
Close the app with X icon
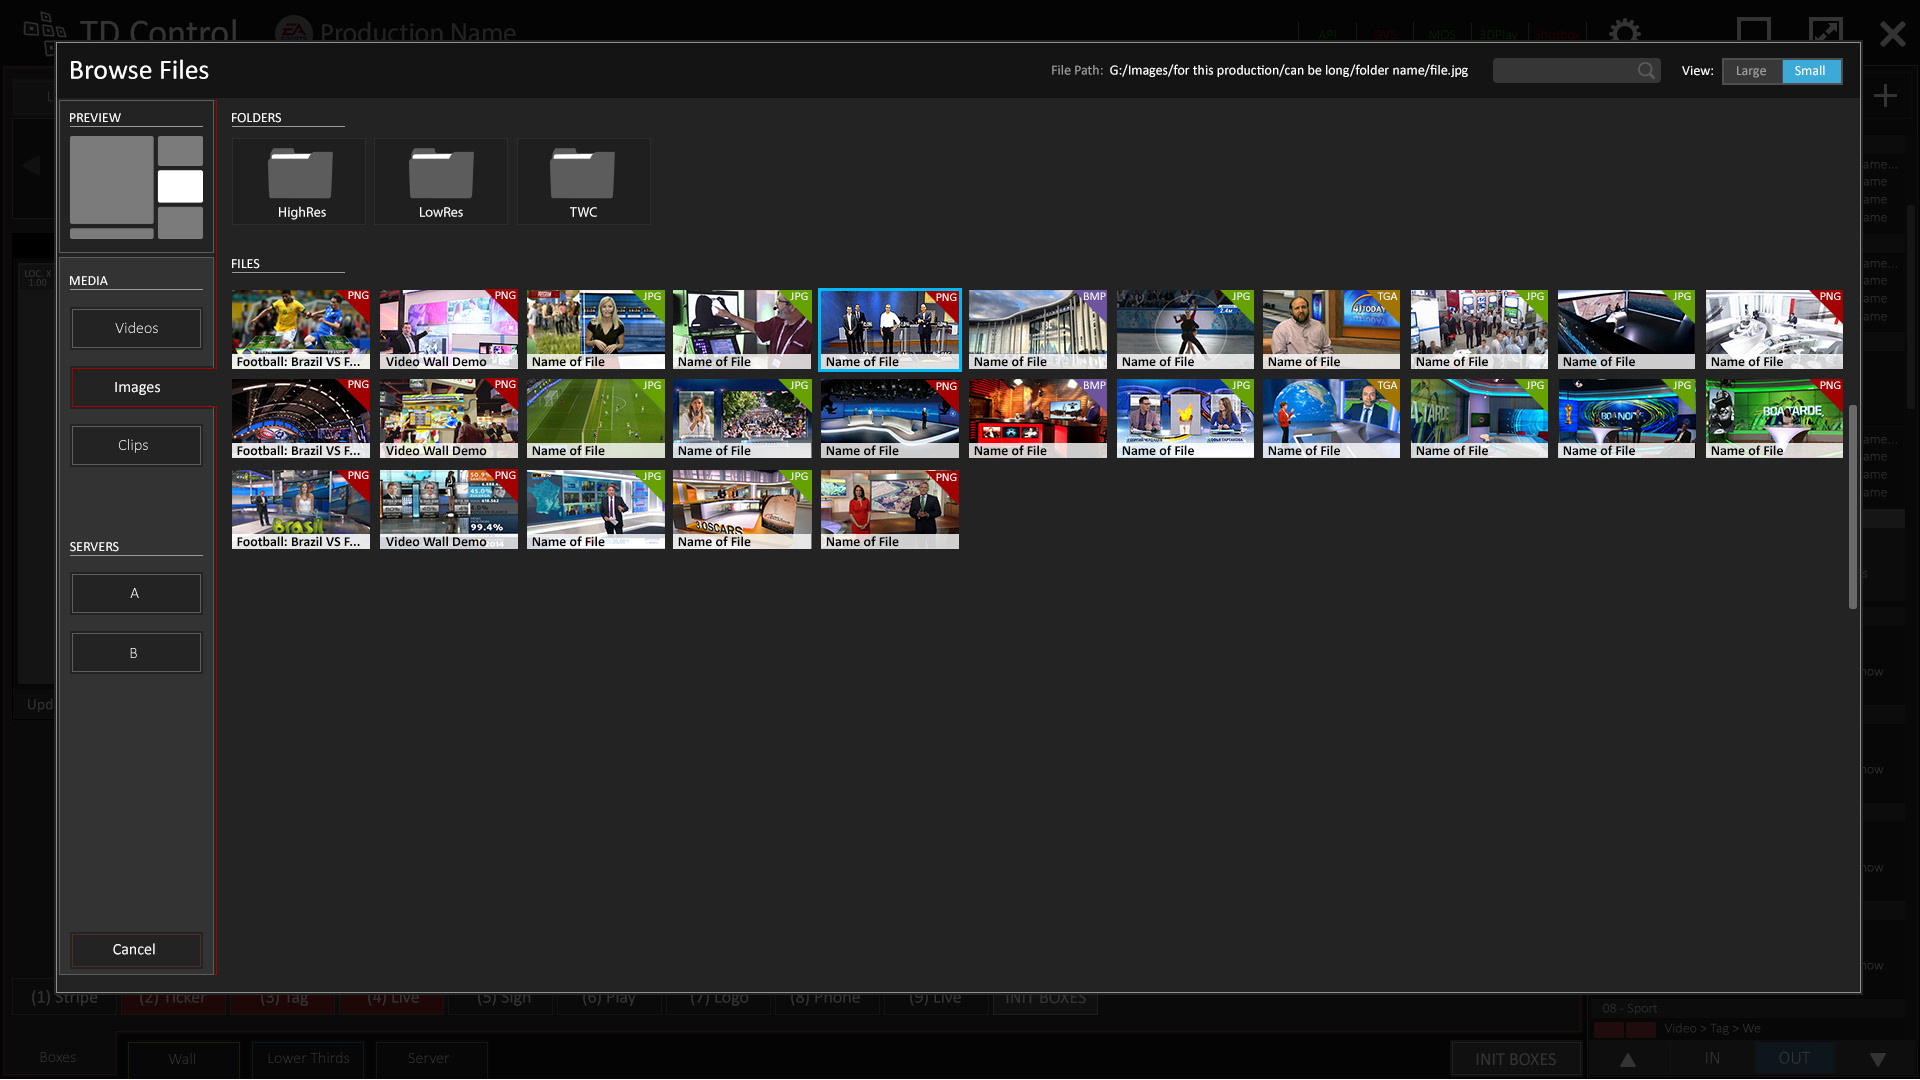1892,34
